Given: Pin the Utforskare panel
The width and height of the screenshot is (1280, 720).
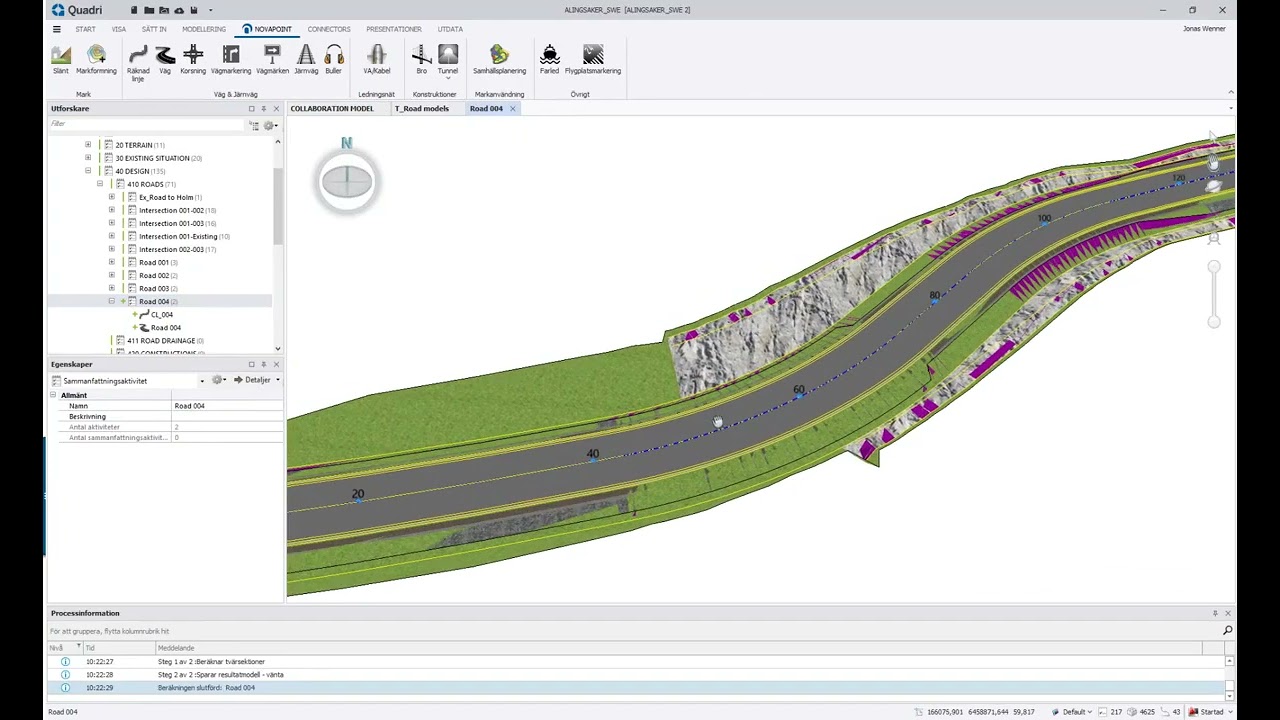Looking at the screenshot, I should click(x=264, y=109).
